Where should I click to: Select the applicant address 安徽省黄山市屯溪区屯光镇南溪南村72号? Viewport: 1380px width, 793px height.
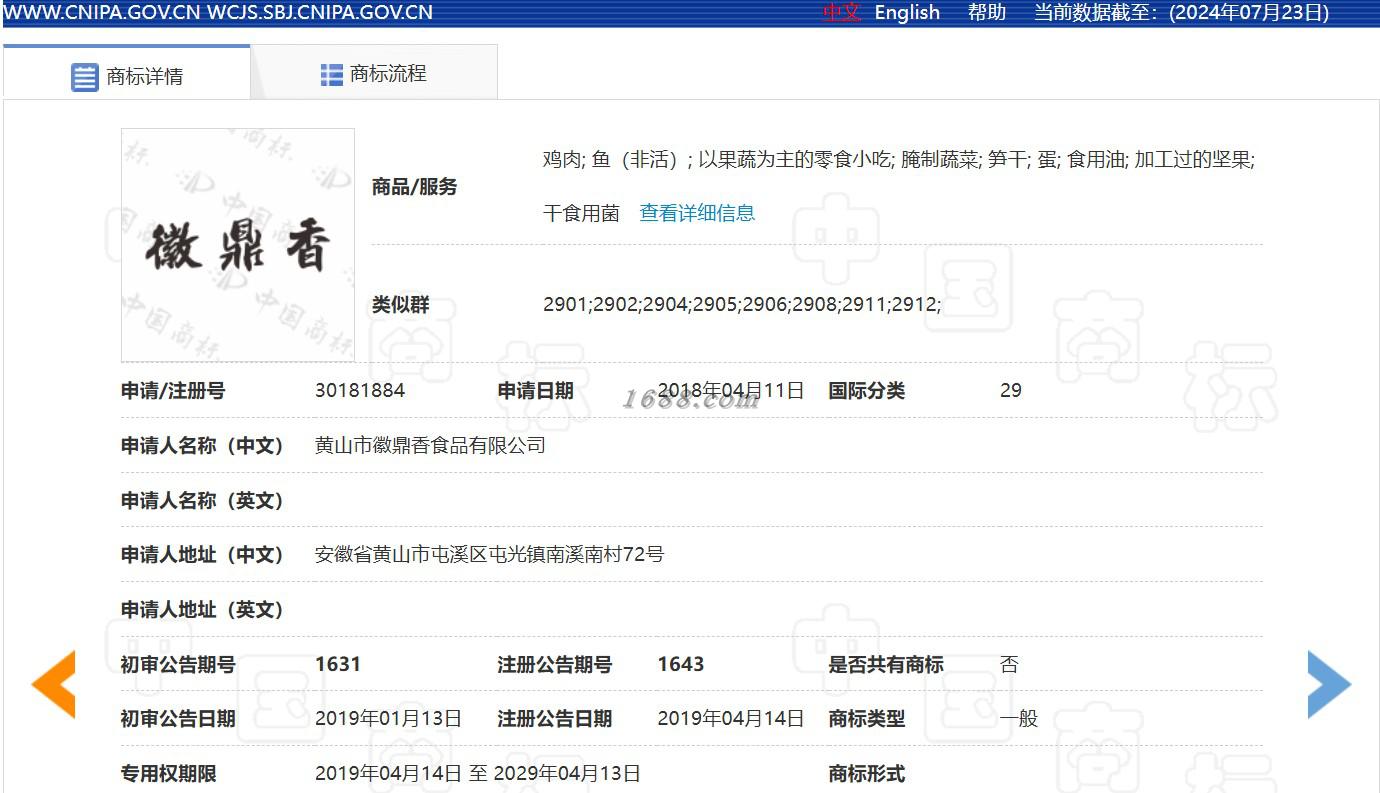point(489,554)
